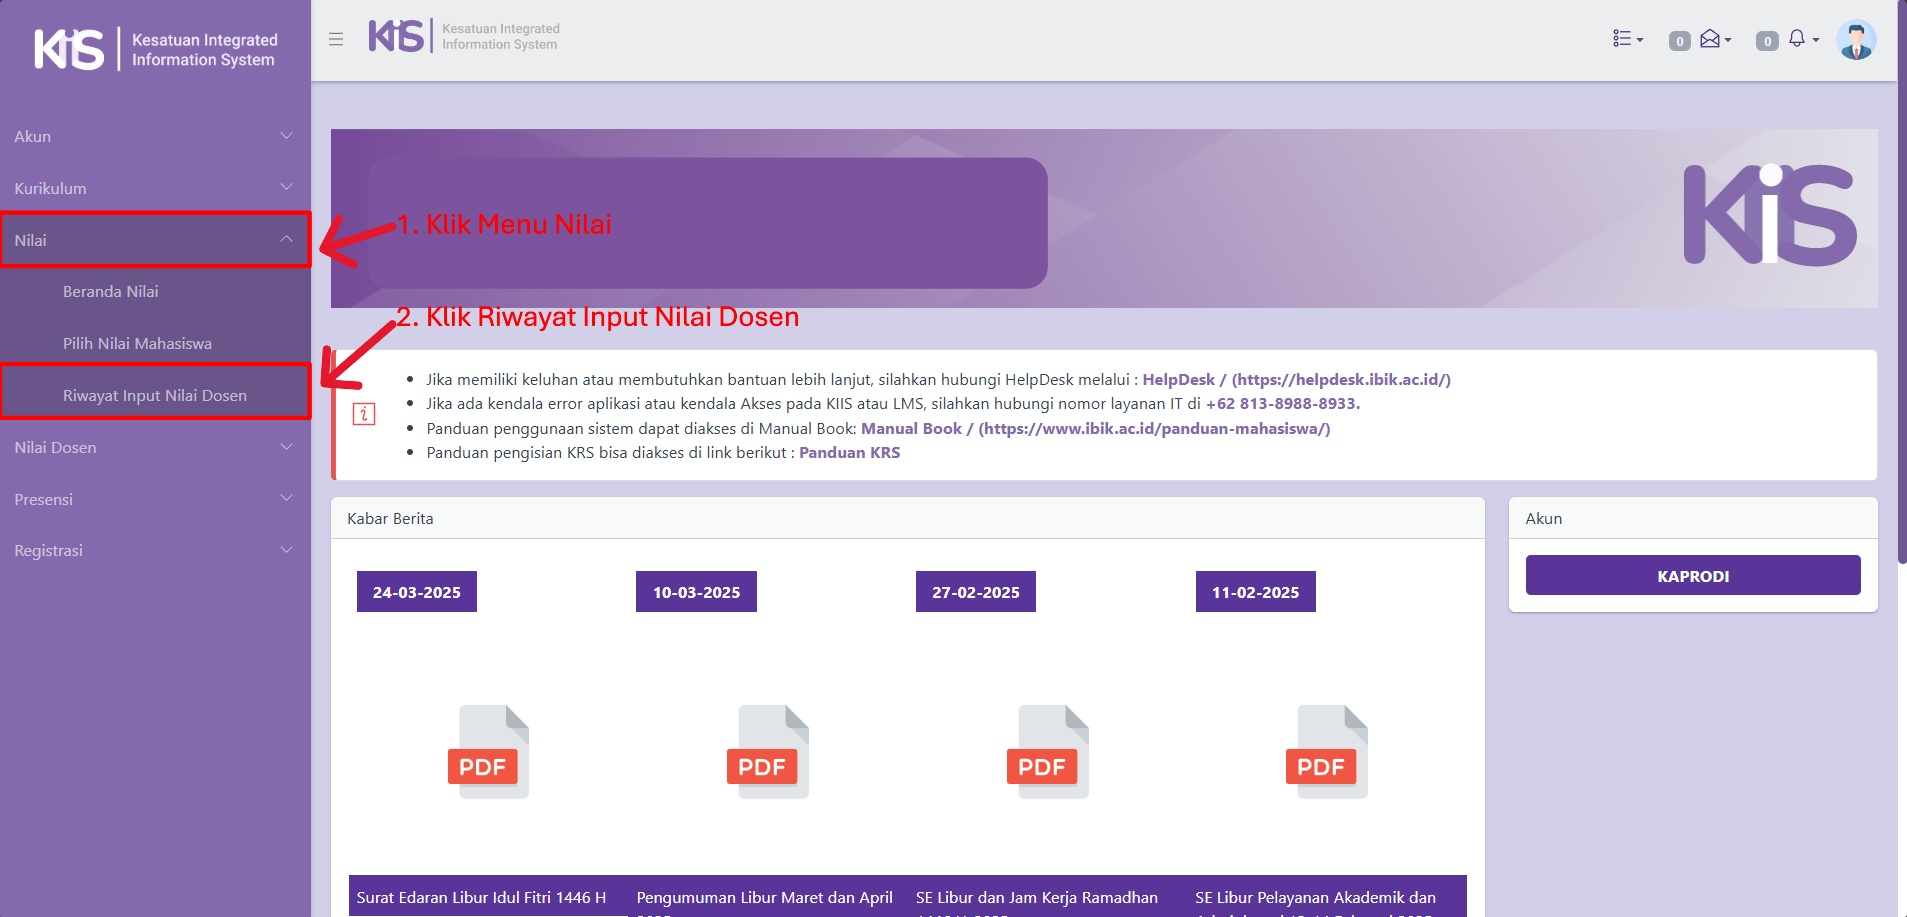Select Riwayat Input Nilai Dosen submenu
The width and height of the screenshot is (1907, 917).
coord(155,396)
